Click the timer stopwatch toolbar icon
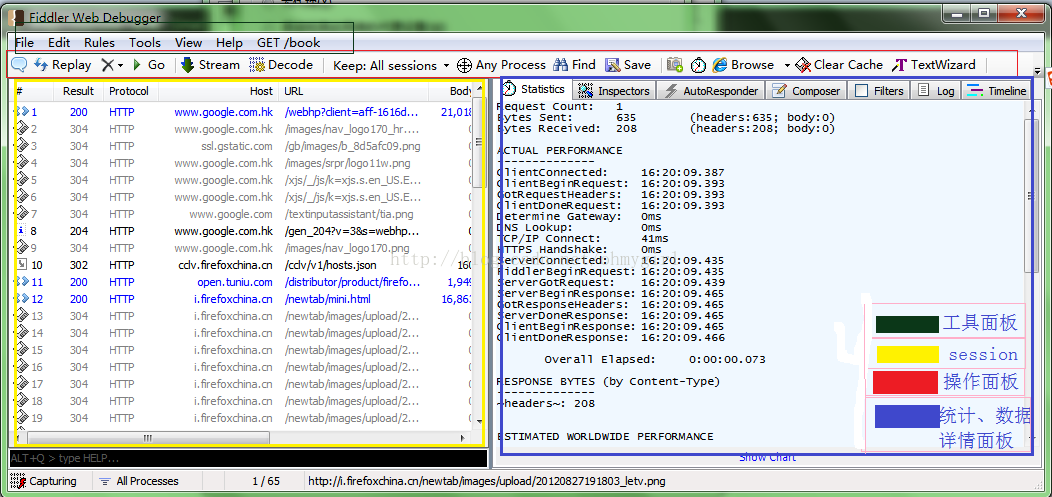 [x=698, y=65]
